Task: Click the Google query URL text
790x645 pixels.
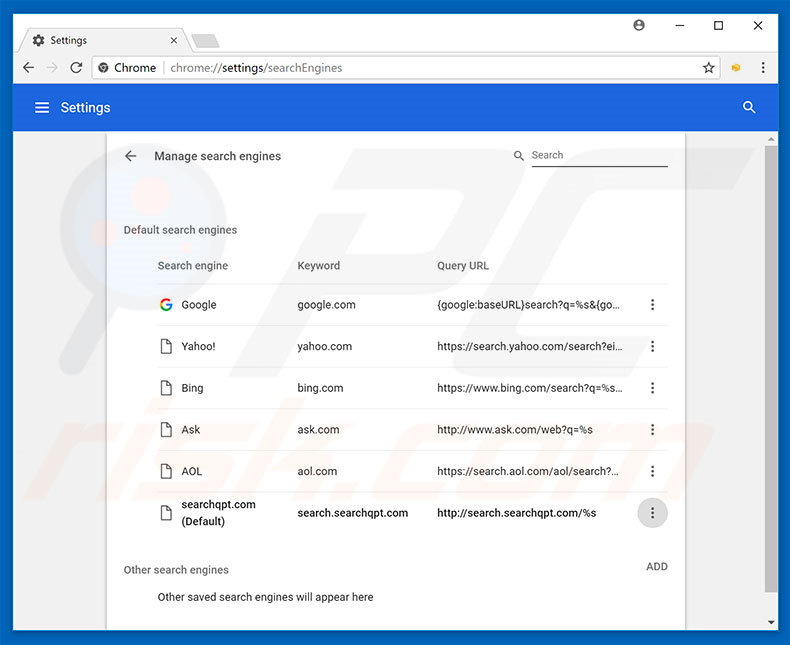Action: pos(529,305)
